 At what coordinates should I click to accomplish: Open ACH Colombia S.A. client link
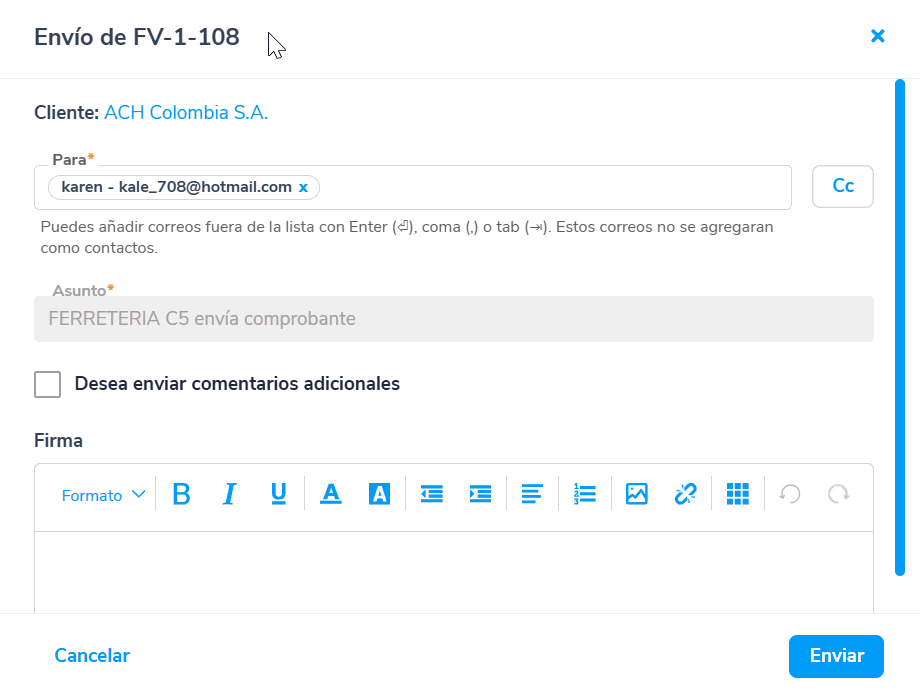pos(186,113)
